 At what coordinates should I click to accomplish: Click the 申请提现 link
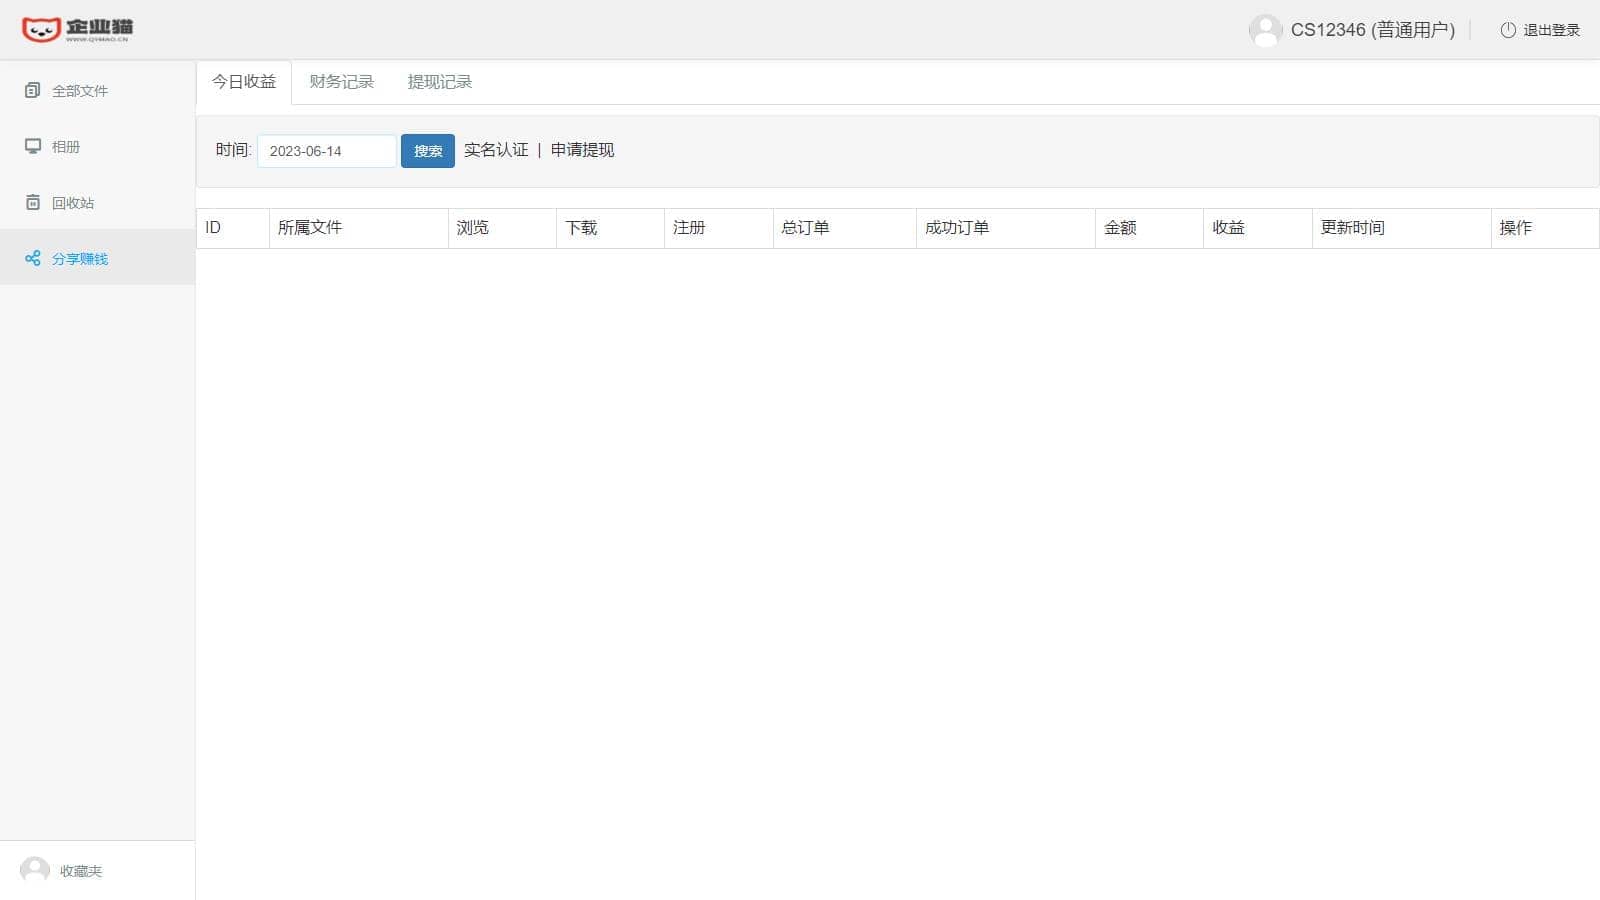coord(582,150)
